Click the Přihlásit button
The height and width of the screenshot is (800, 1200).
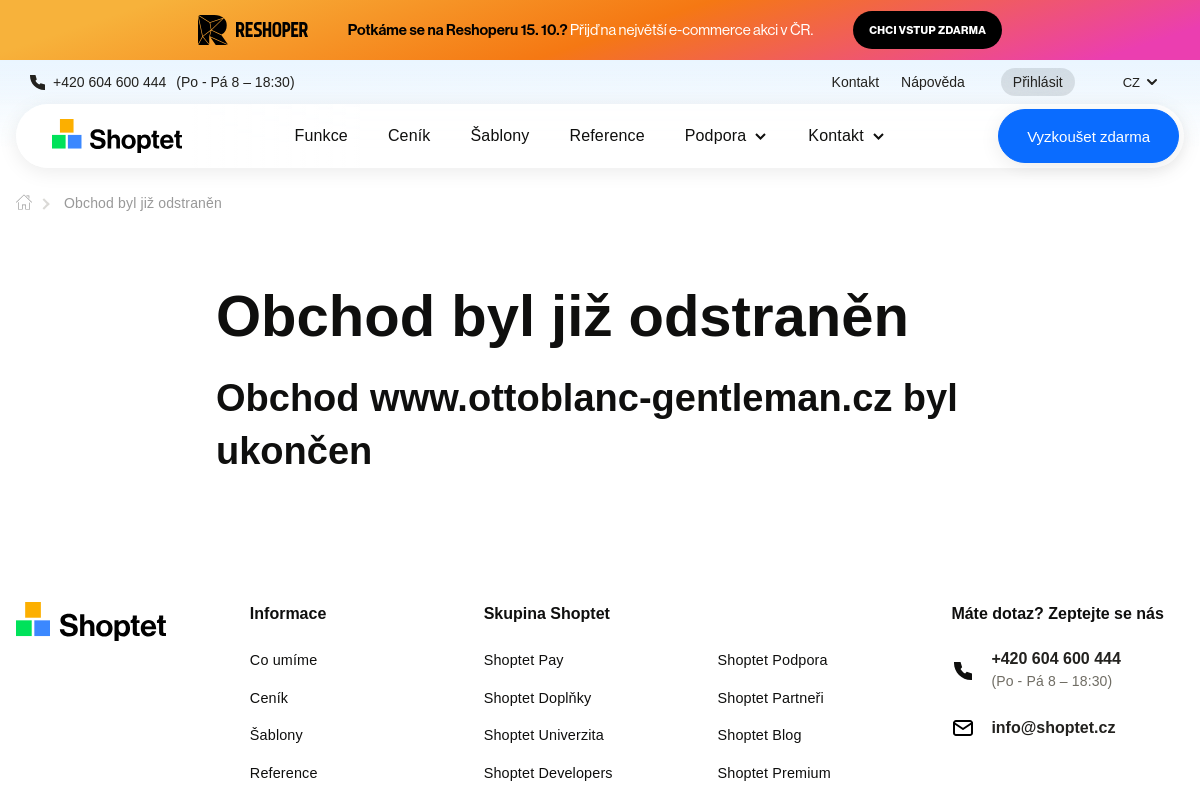tap(1038, 82)
